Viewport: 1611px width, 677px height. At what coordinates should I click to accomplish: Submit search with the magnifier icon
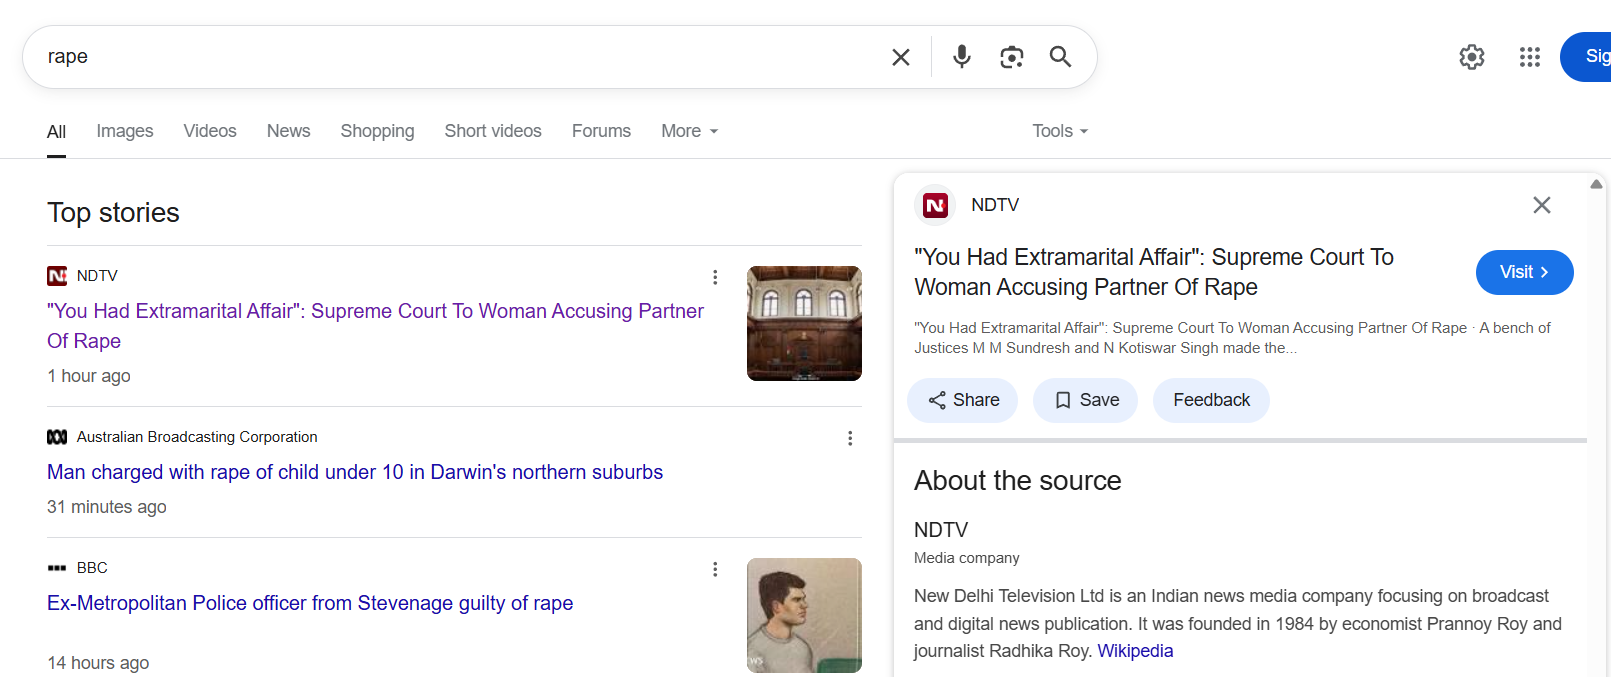(x=1060, y=57)
